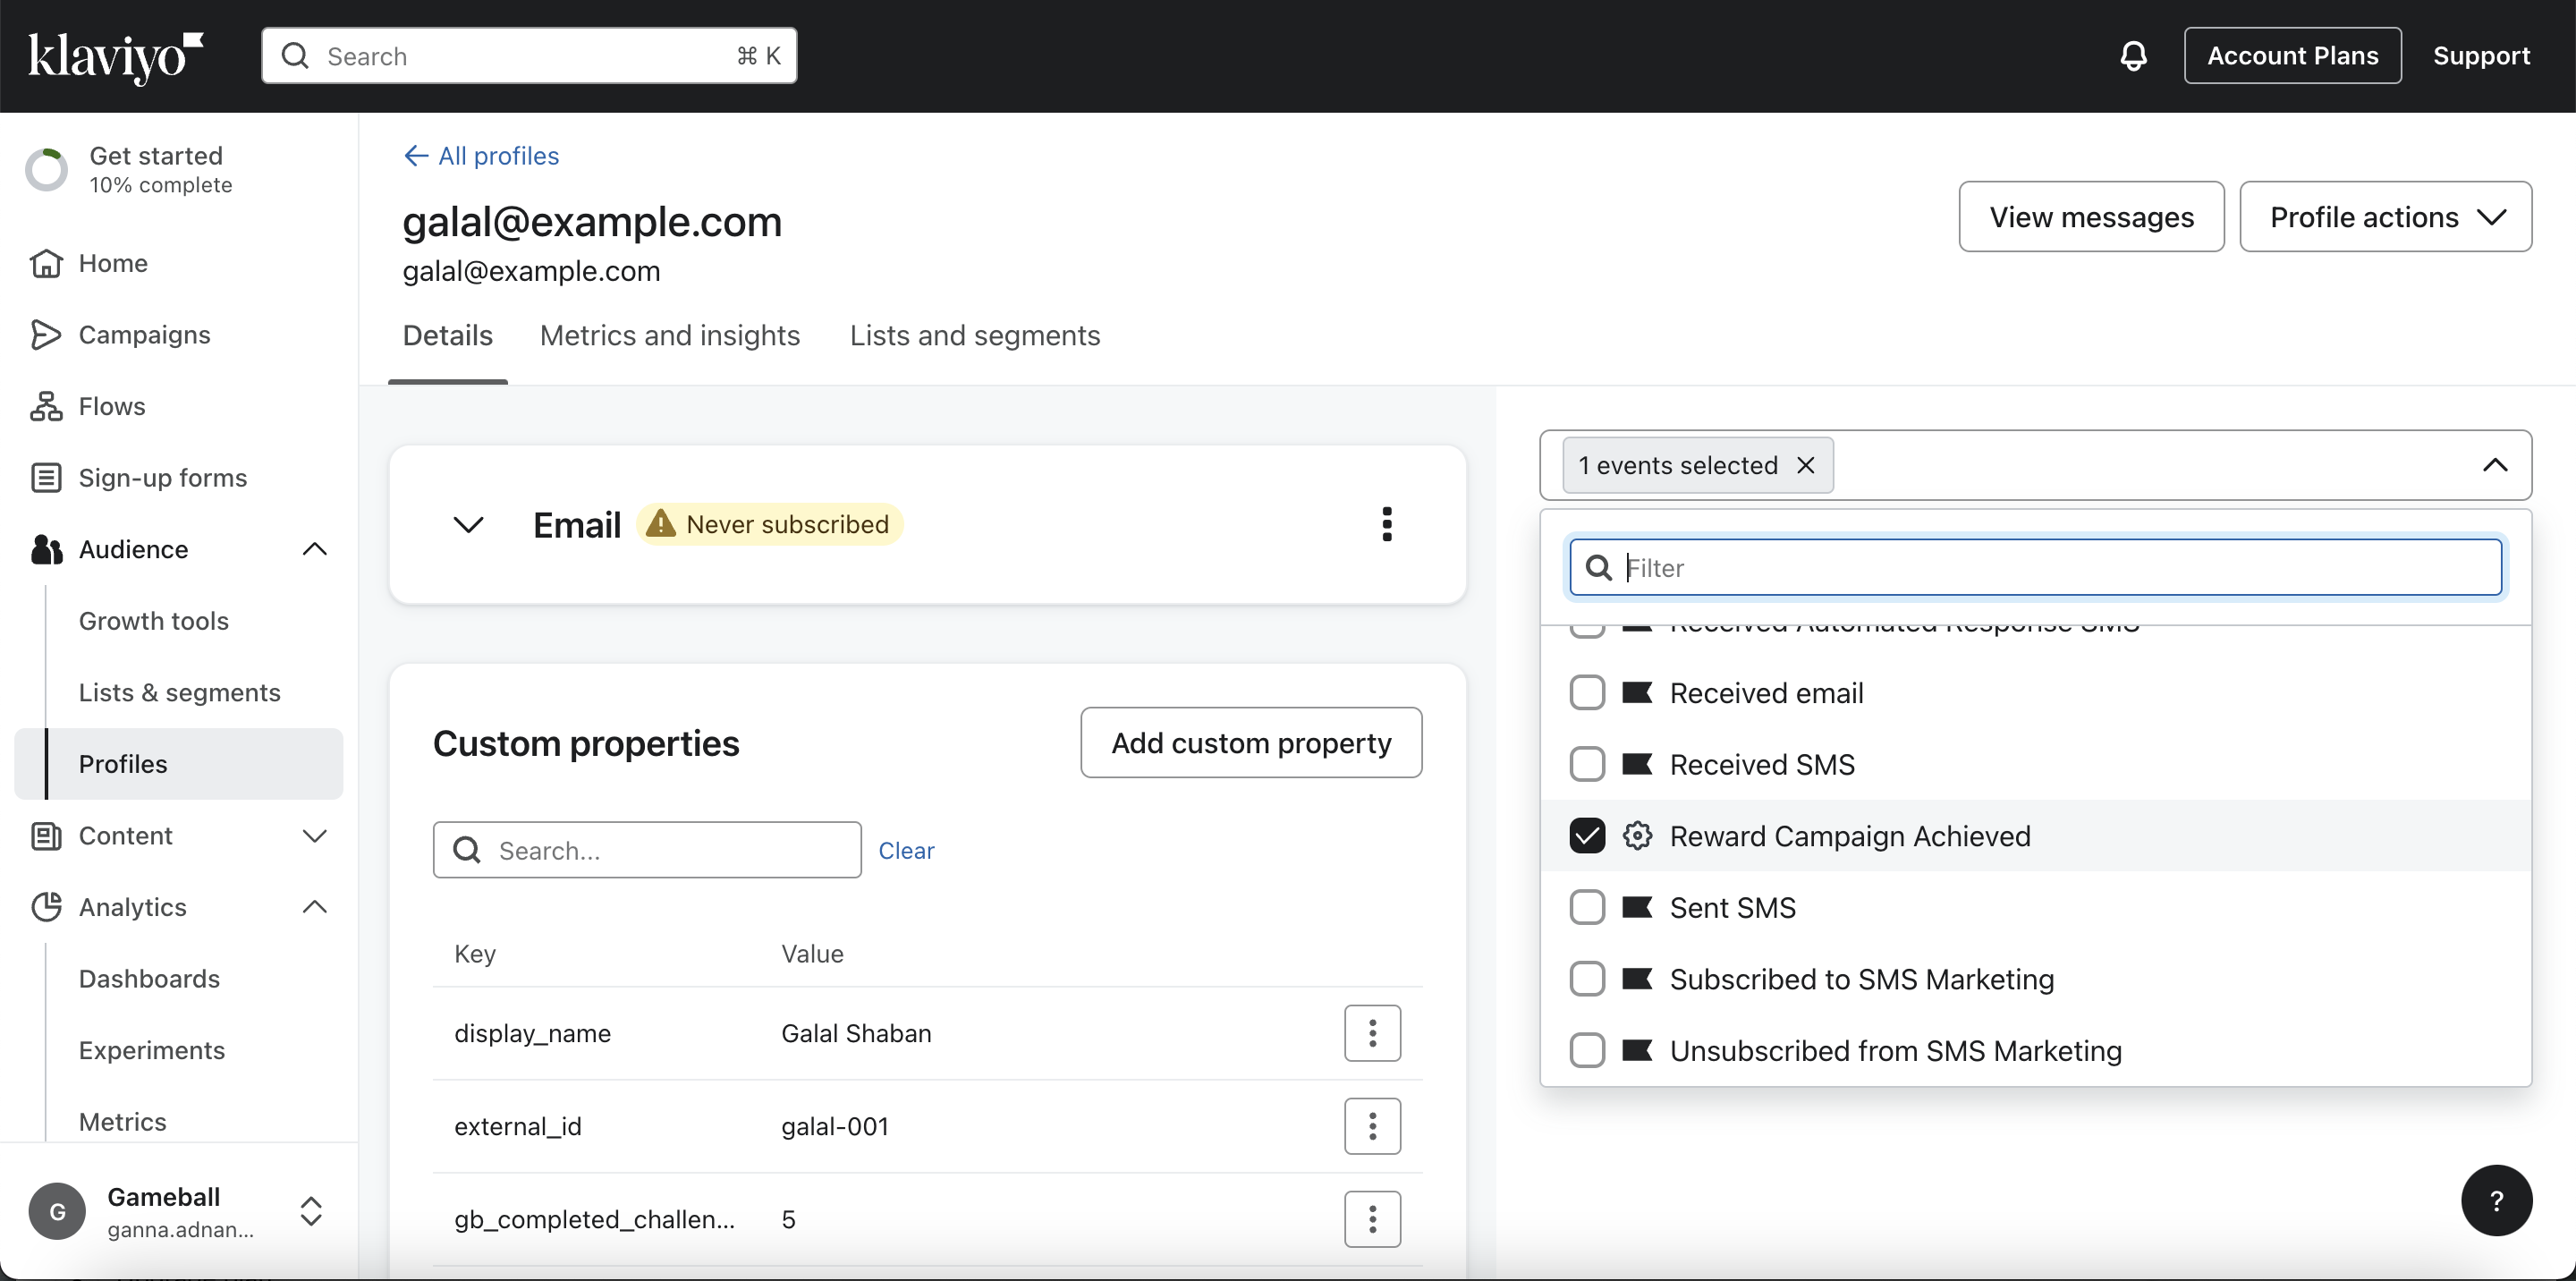Open the Lists and segments tab

tap(974, 336)
